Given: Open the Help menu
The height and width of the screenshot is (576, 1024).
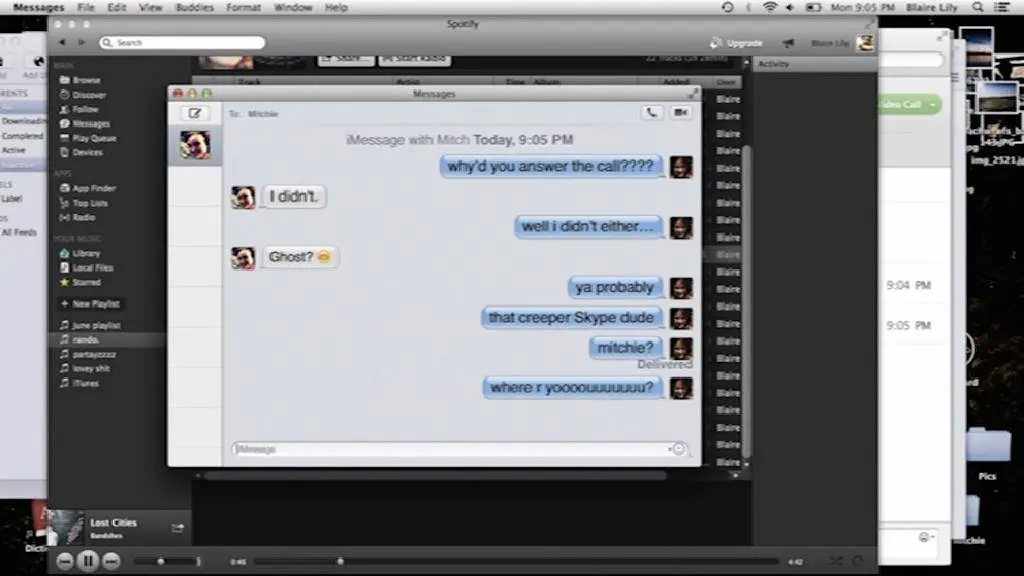Looking at the screenshot, I should point(336,7).
